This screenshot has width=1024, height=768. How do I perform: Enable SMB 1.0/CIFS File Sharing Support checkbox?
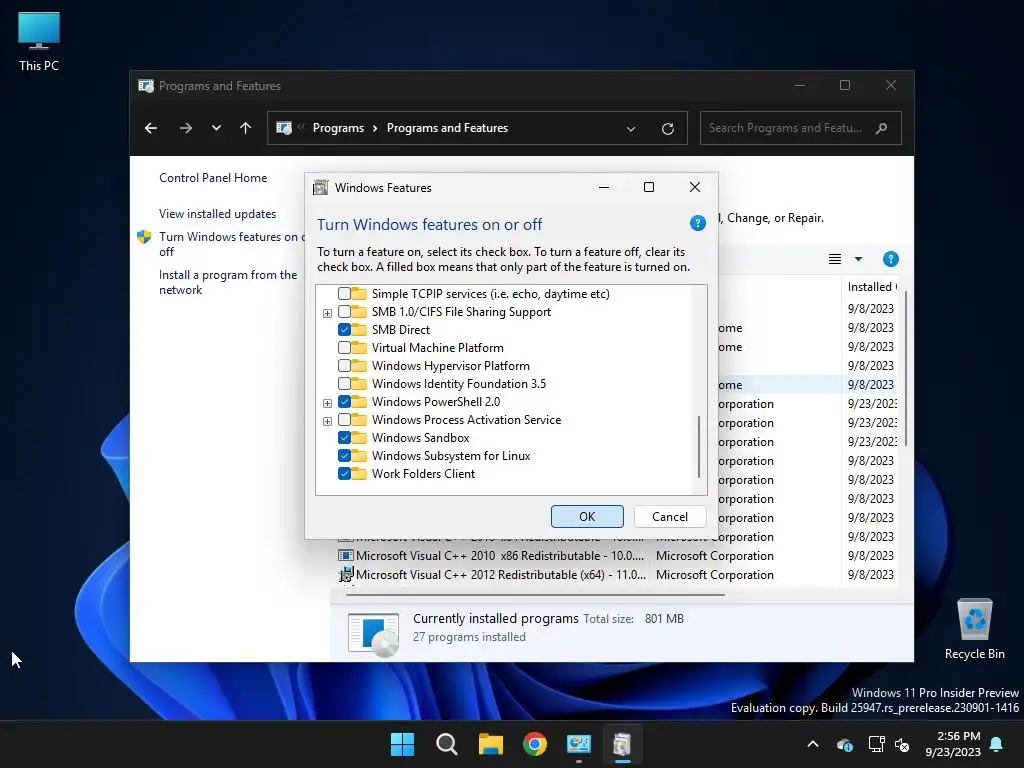(x=344, y=312)
